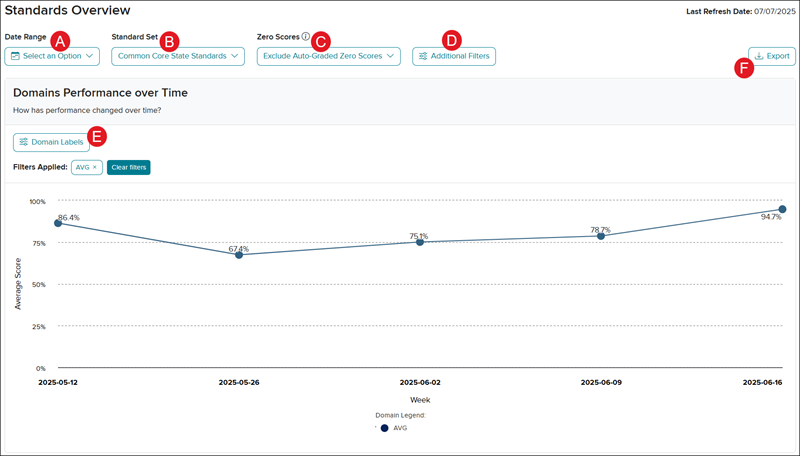The image size is (800, 456).
Task: Click the 94.7% data label
Action: point(770,217)
